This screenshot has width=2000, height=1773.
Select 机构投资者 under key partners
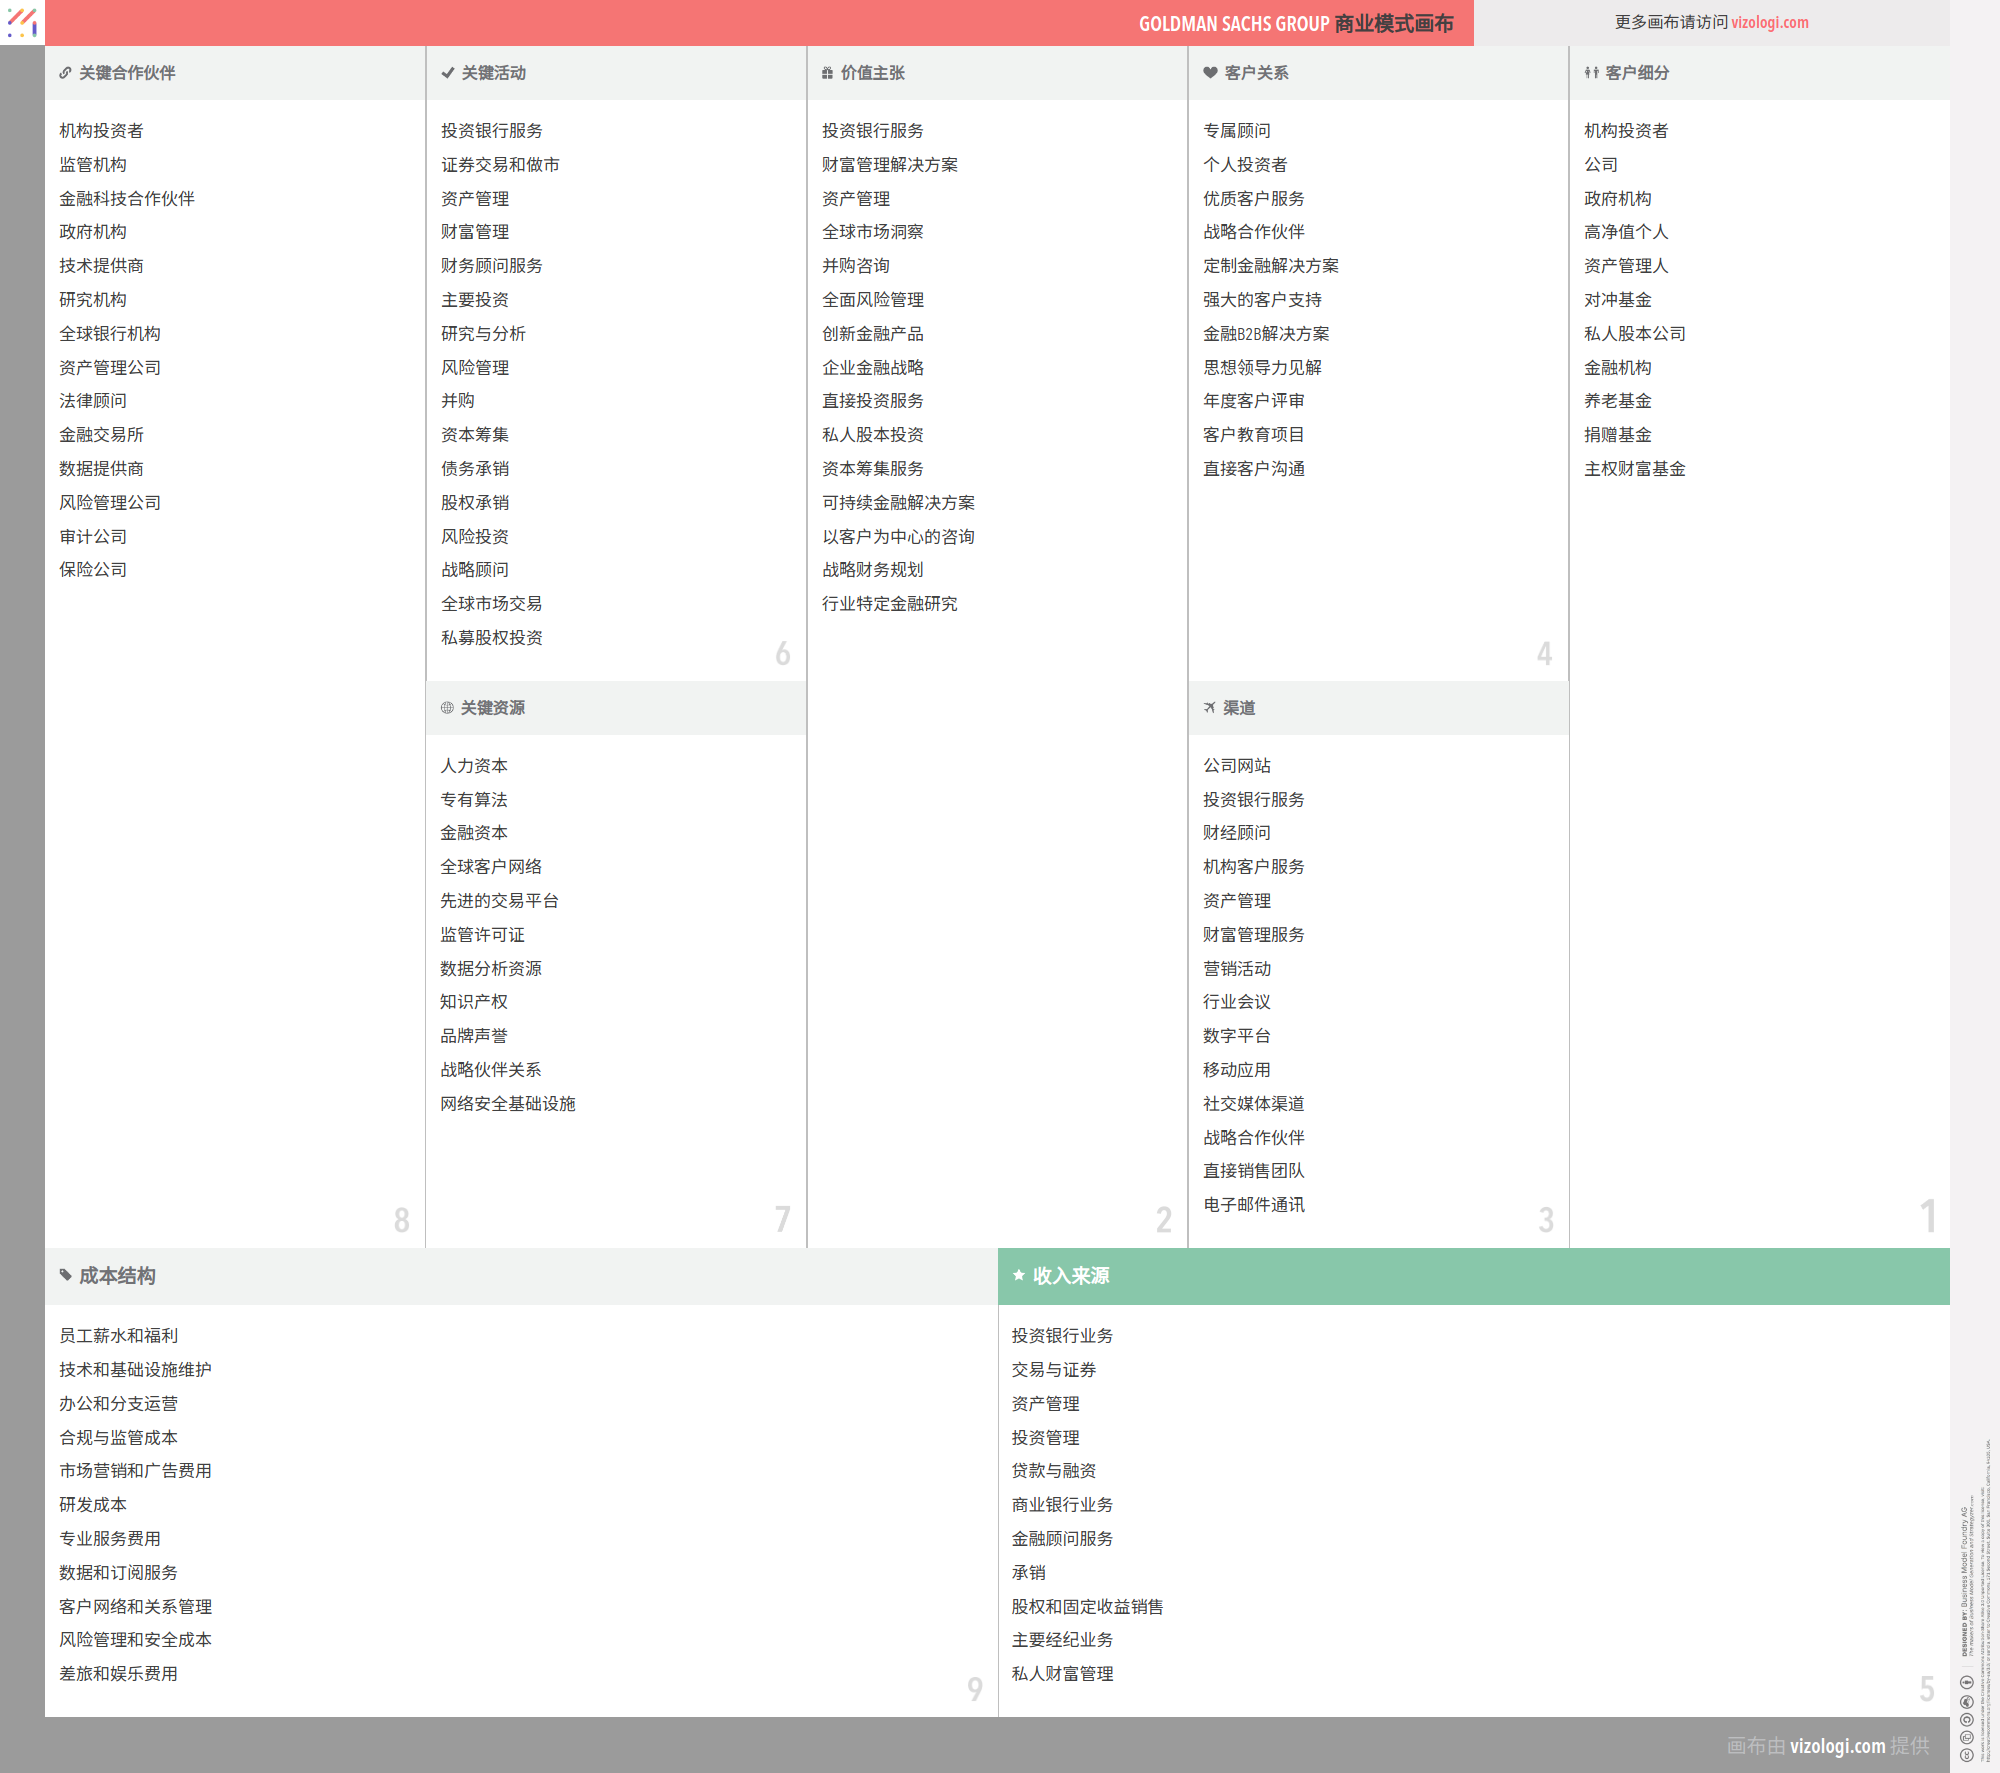(101, 131)
